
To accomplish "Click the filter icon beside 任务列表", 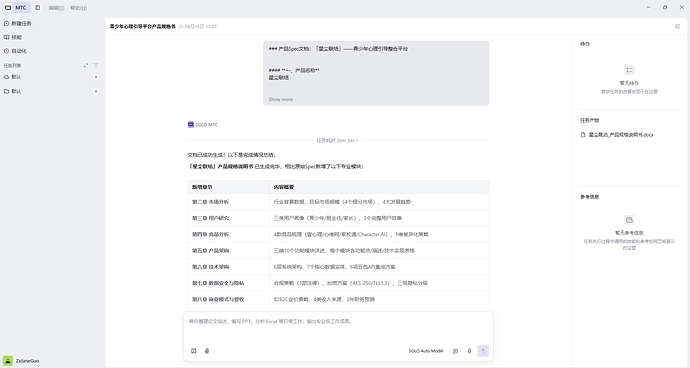I will (x=96, y=66).
